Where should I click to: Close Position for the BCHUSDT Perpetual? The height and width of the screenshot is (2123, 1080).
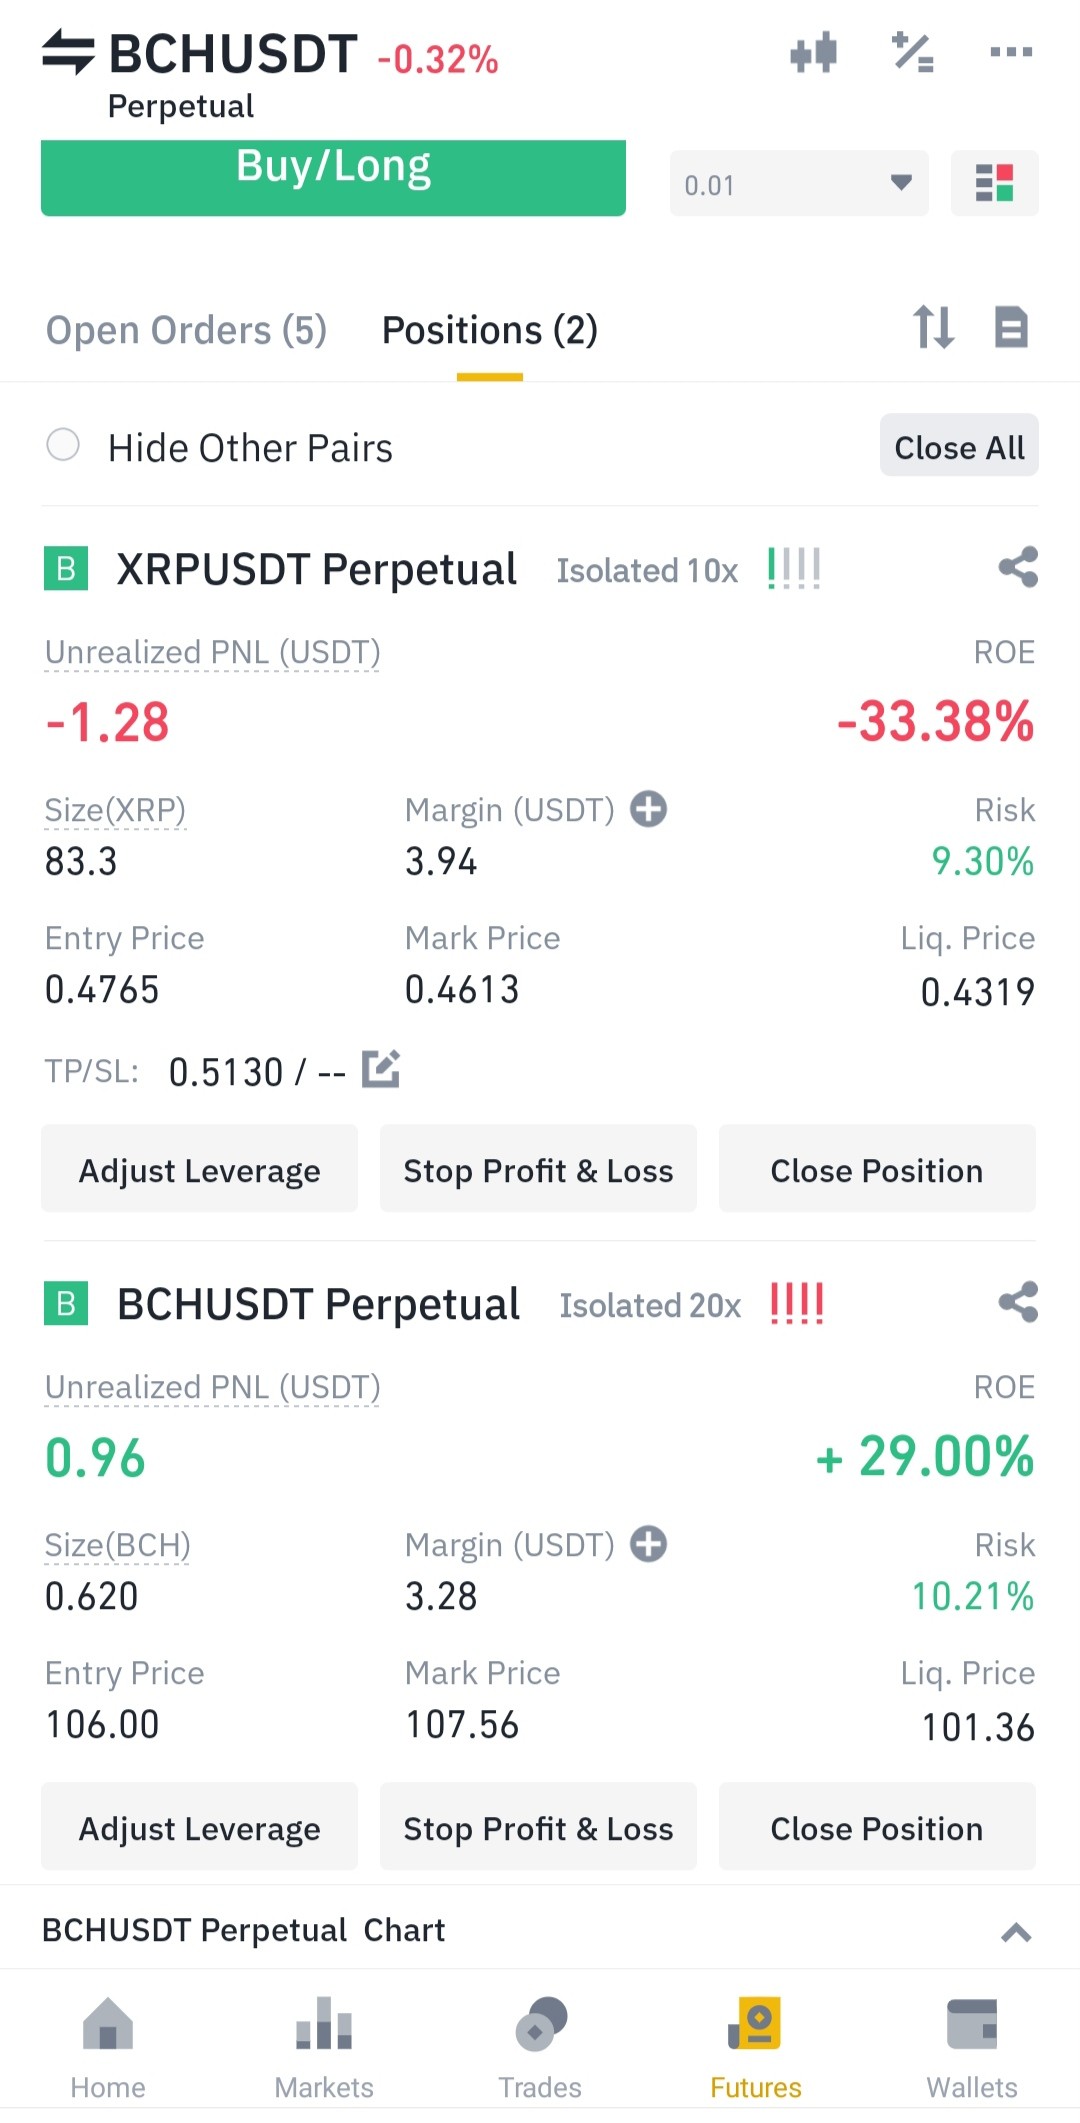877,1828
